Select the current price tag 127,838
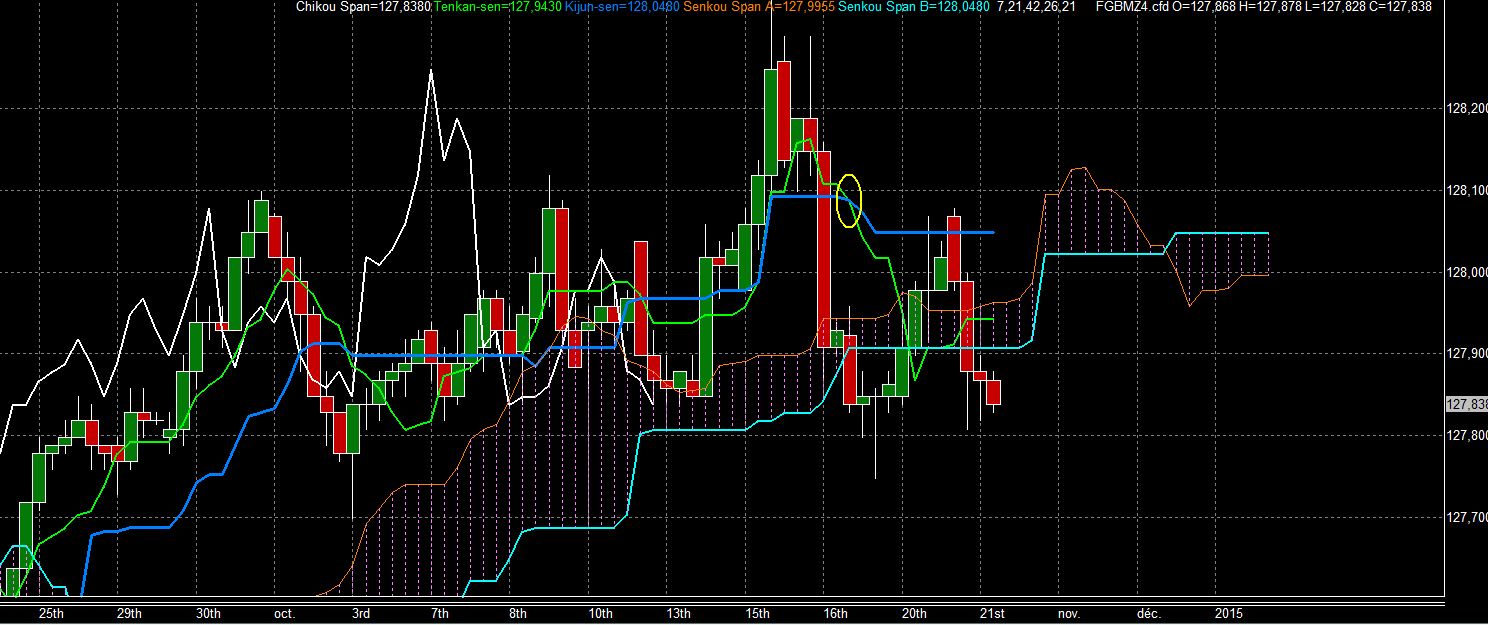The image size is (1488, 625). tap(1467, 404)
